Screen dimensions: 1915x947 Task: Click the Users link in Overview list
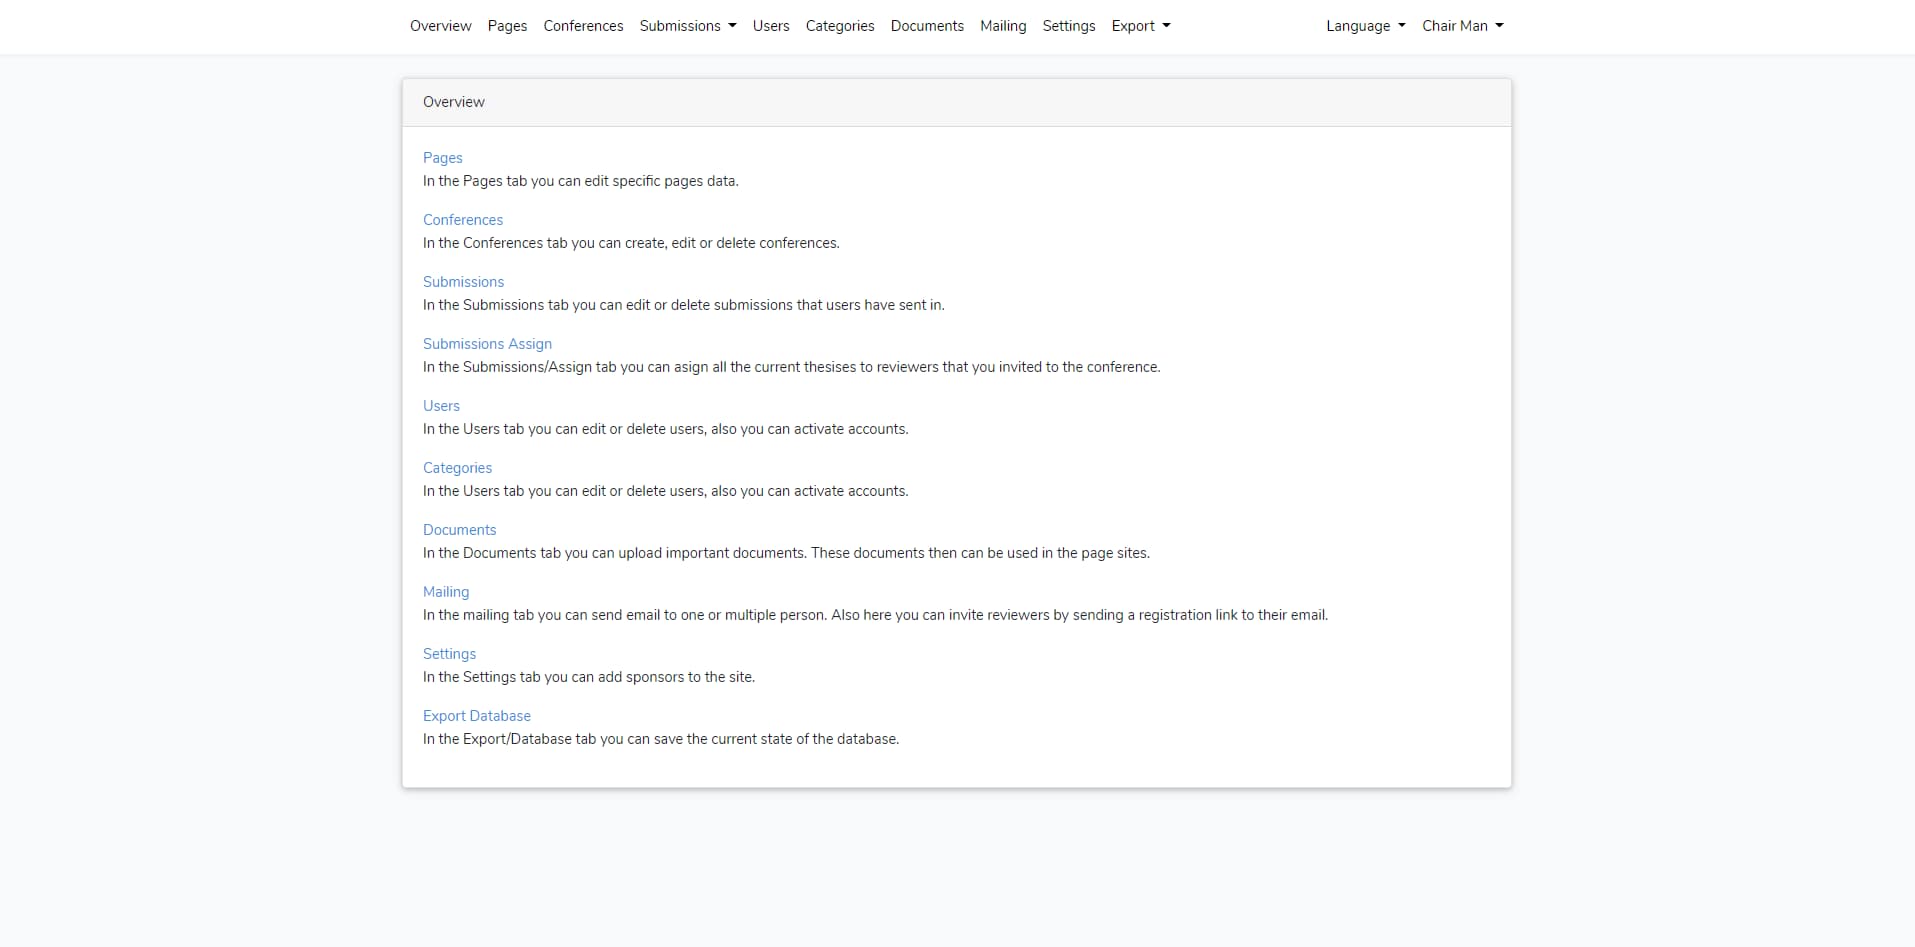click(x=441, y=406)
